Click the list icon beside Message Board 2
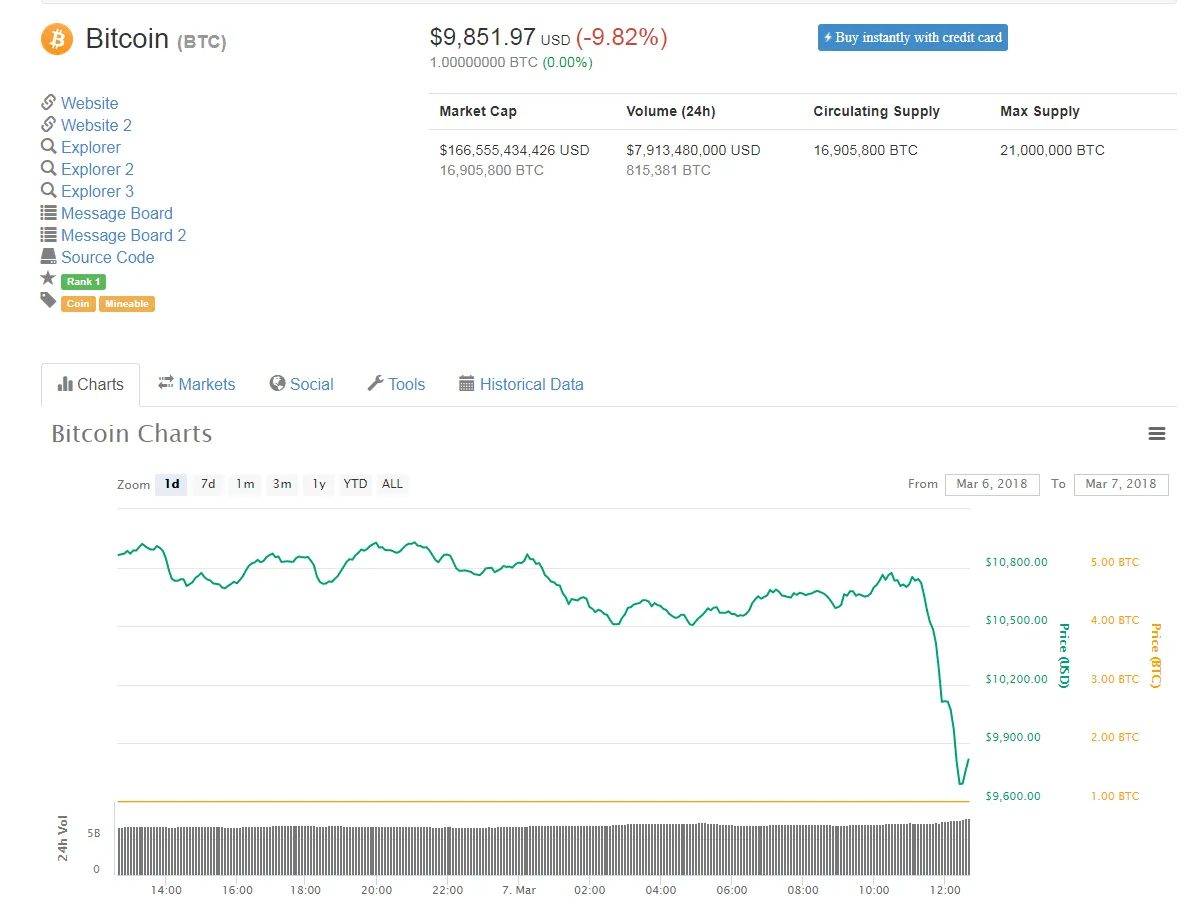The width and height of the screenshot is (1198, 917). click(x=48, y=235)
